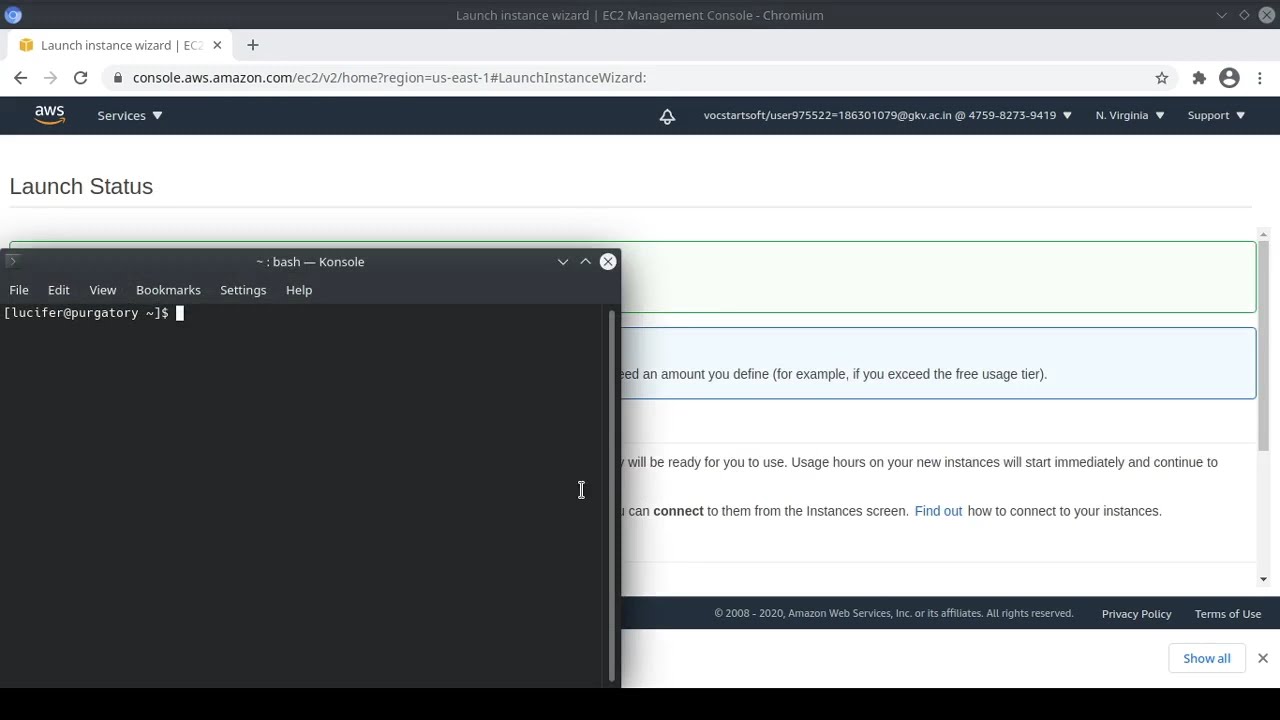This screenshot has width=1280, height=720.
Task: Open the Chromium three-dot menu
Action: click(1260, 78)
